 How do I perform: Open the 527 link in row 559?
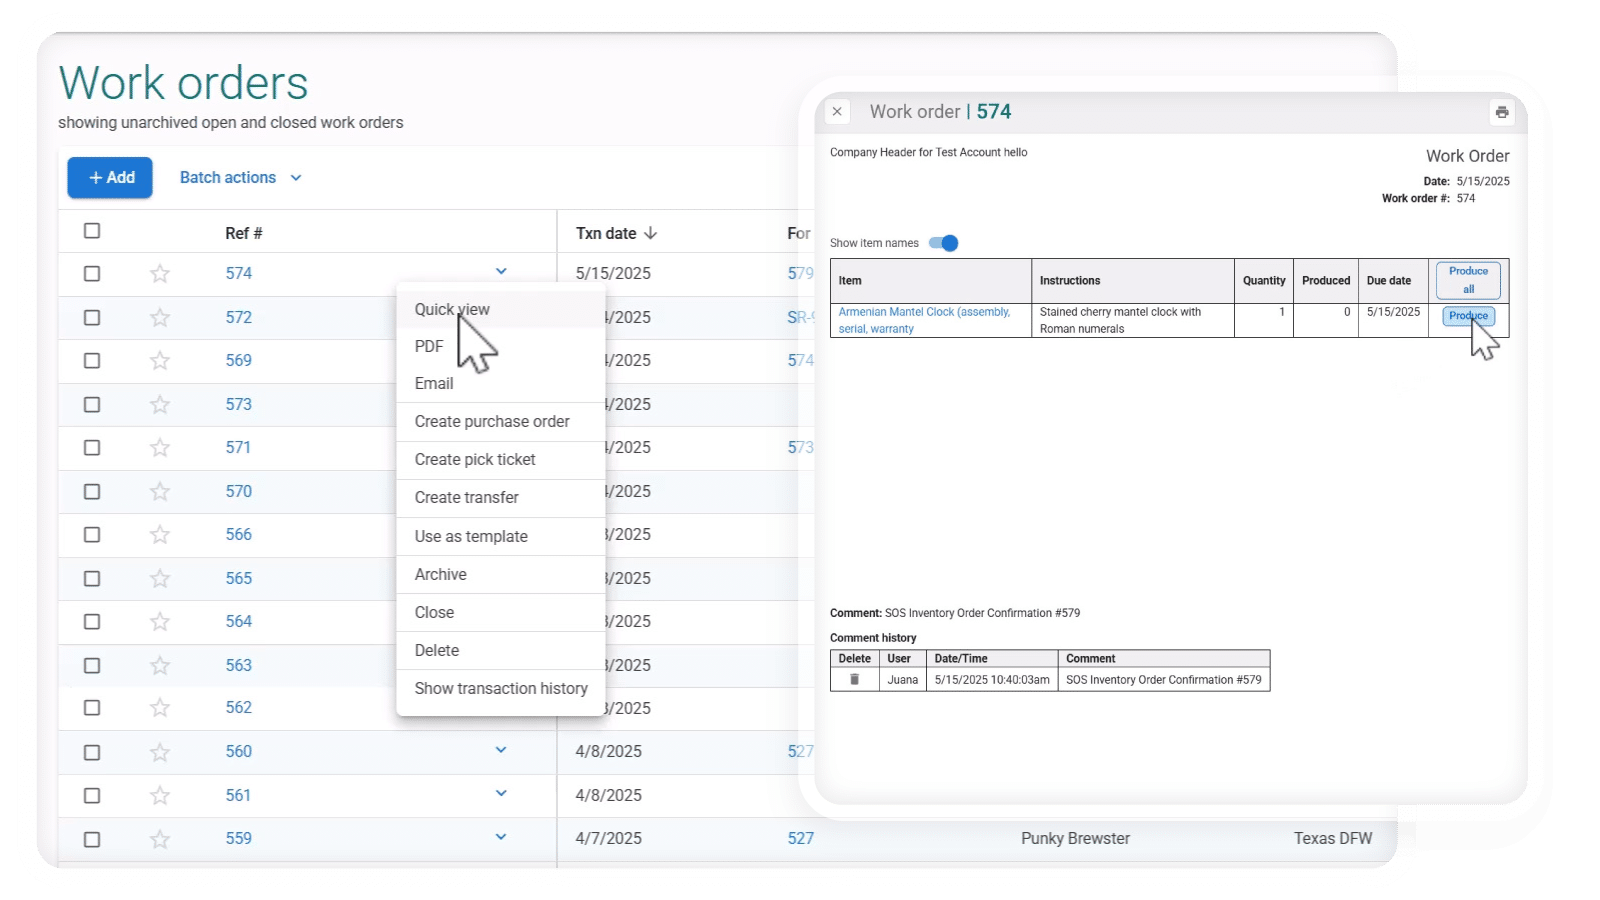coord(800,839)
